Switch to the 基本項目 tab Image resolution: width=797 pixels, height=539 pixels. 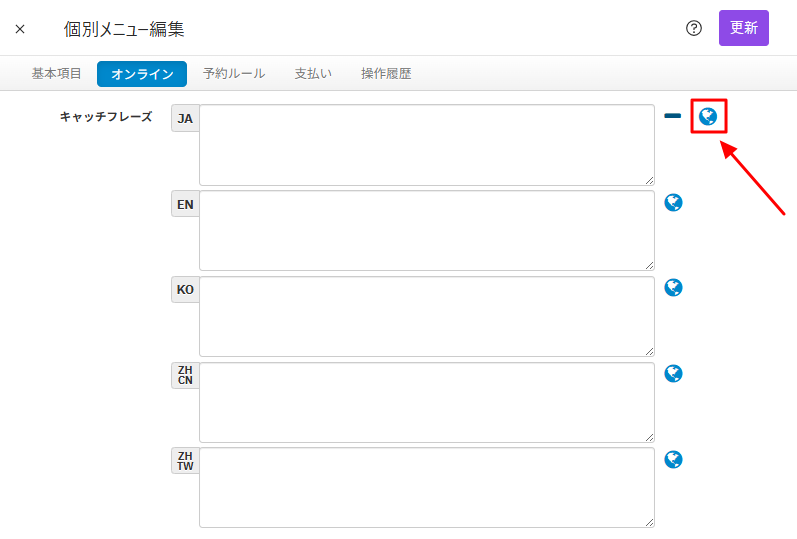click(x=57, y=74)
